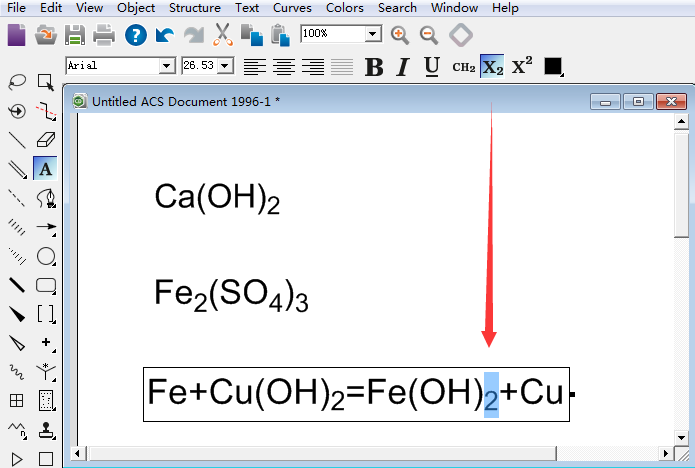Select the Arrow tool in the palette
This screenshot has height=468, width=695.
coord(46,227)
